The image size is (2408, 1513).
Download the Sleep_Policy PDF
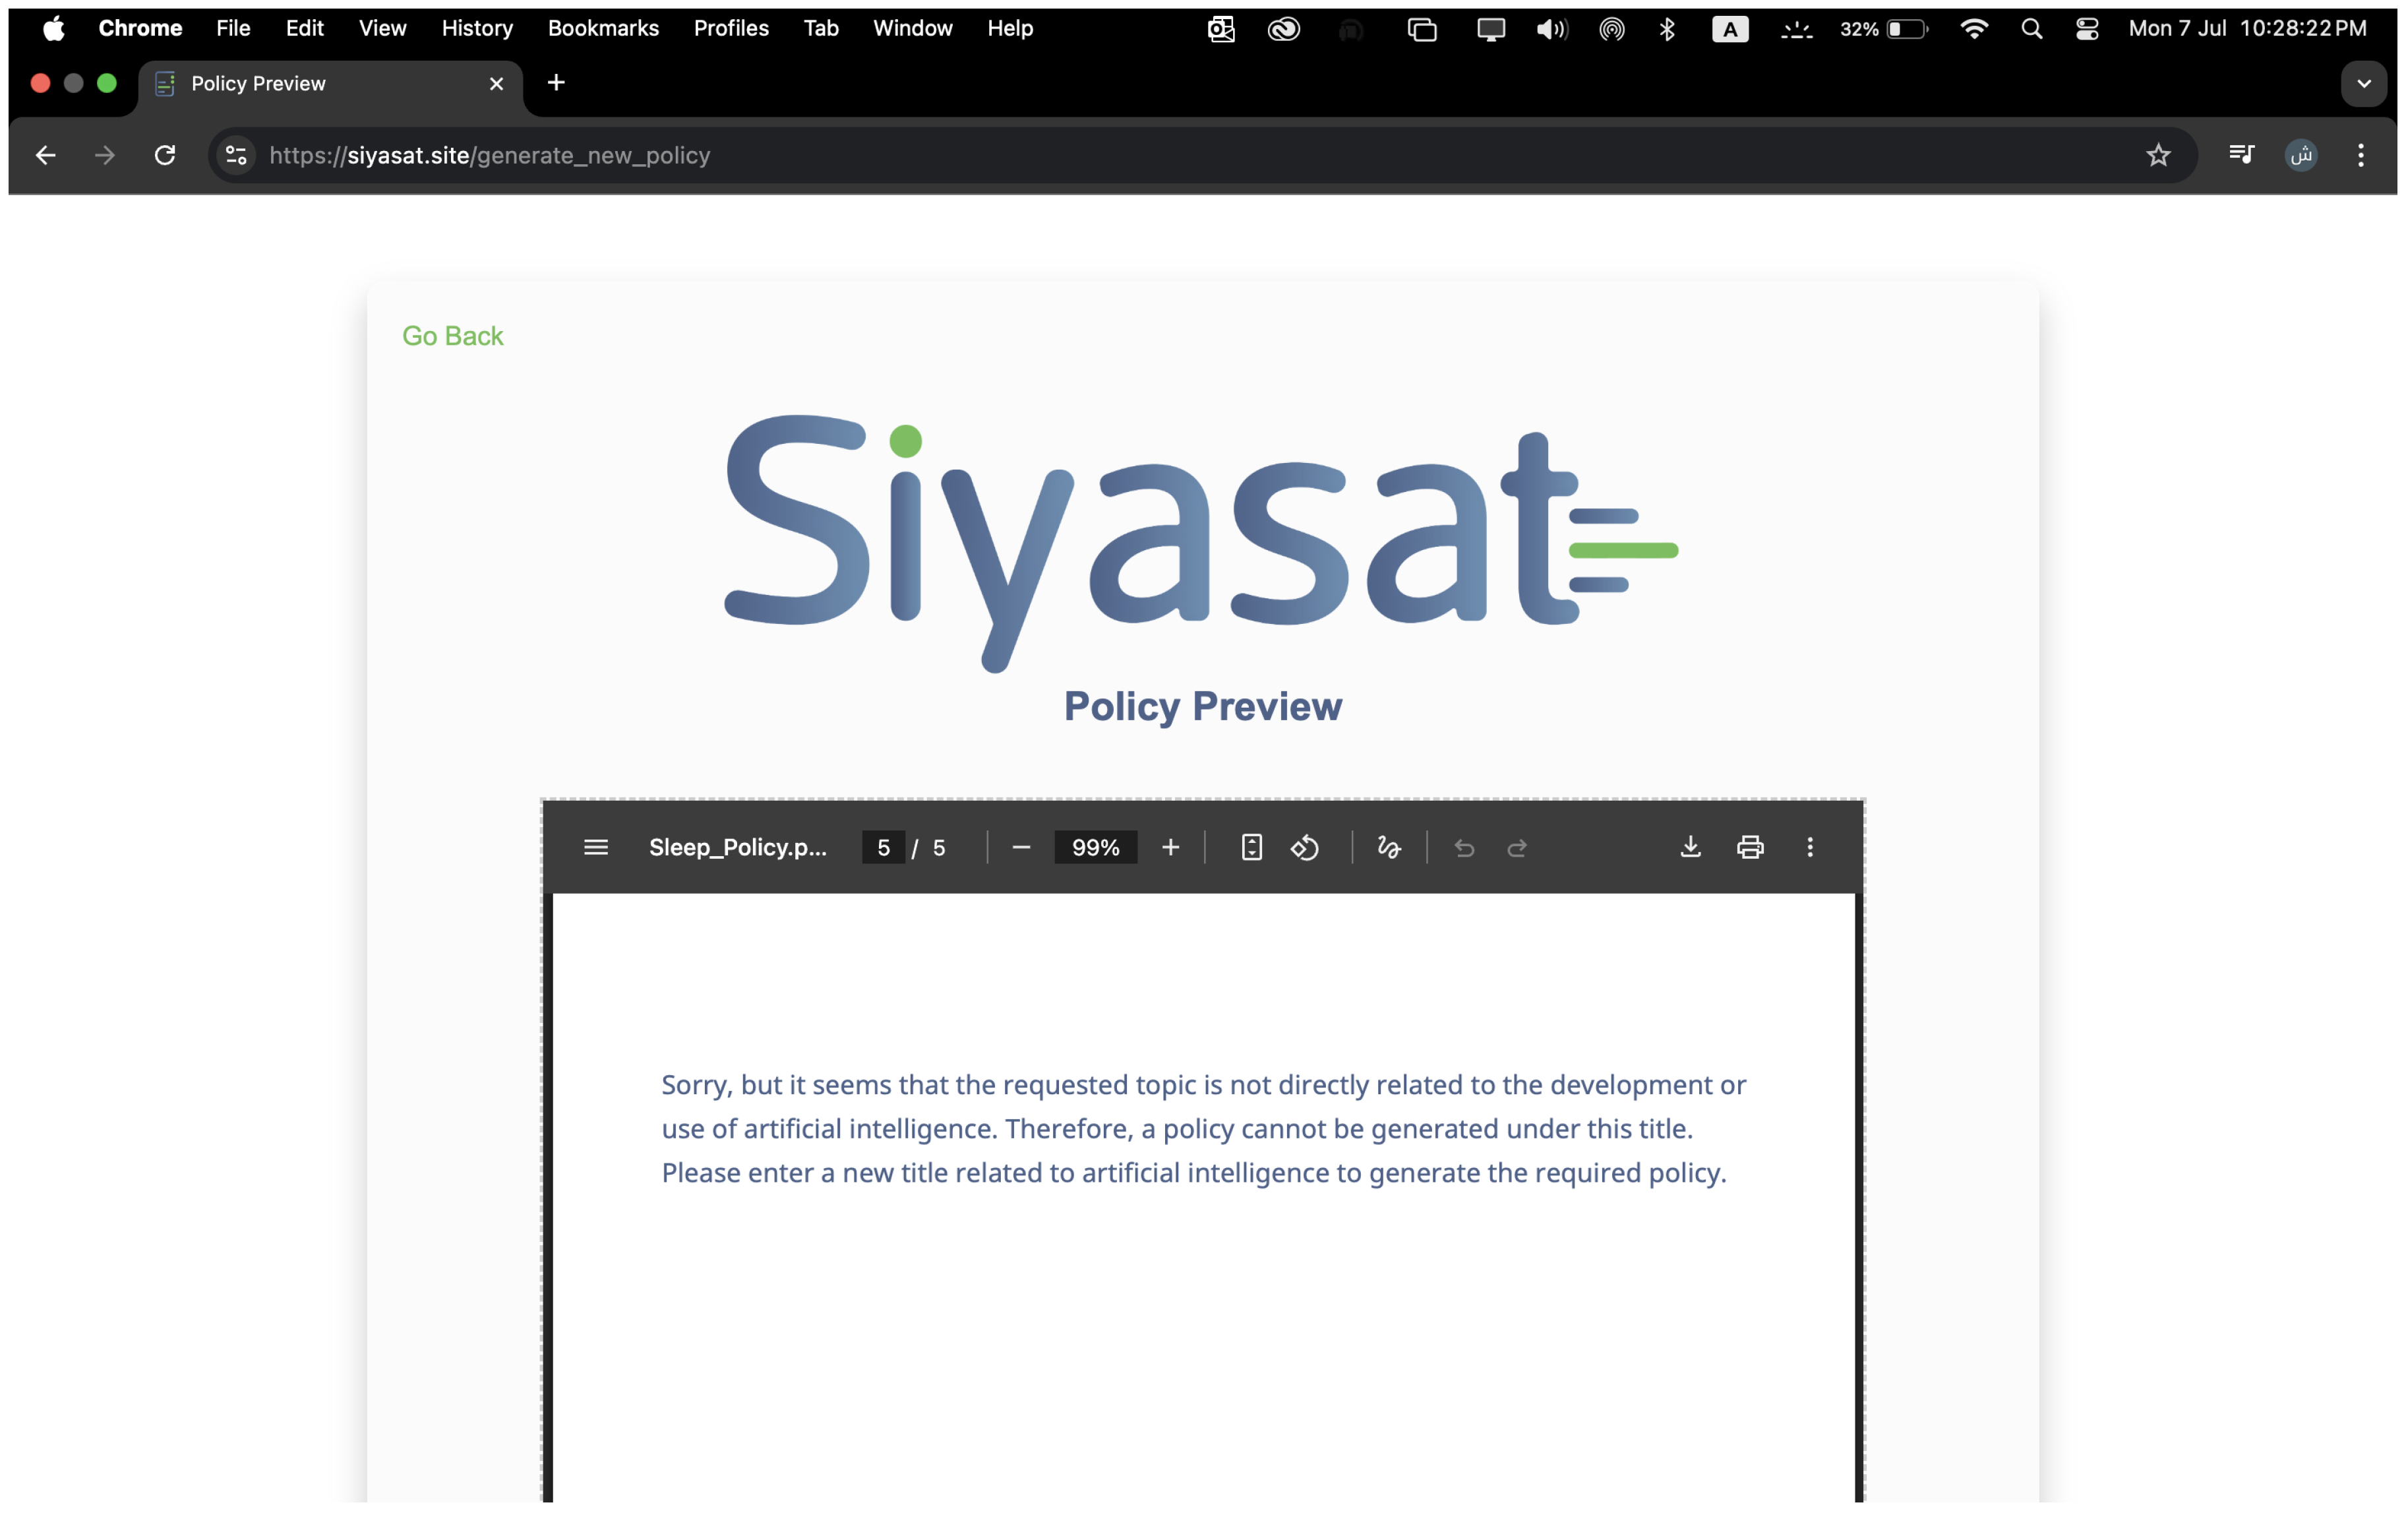(x=1690, y=847)
